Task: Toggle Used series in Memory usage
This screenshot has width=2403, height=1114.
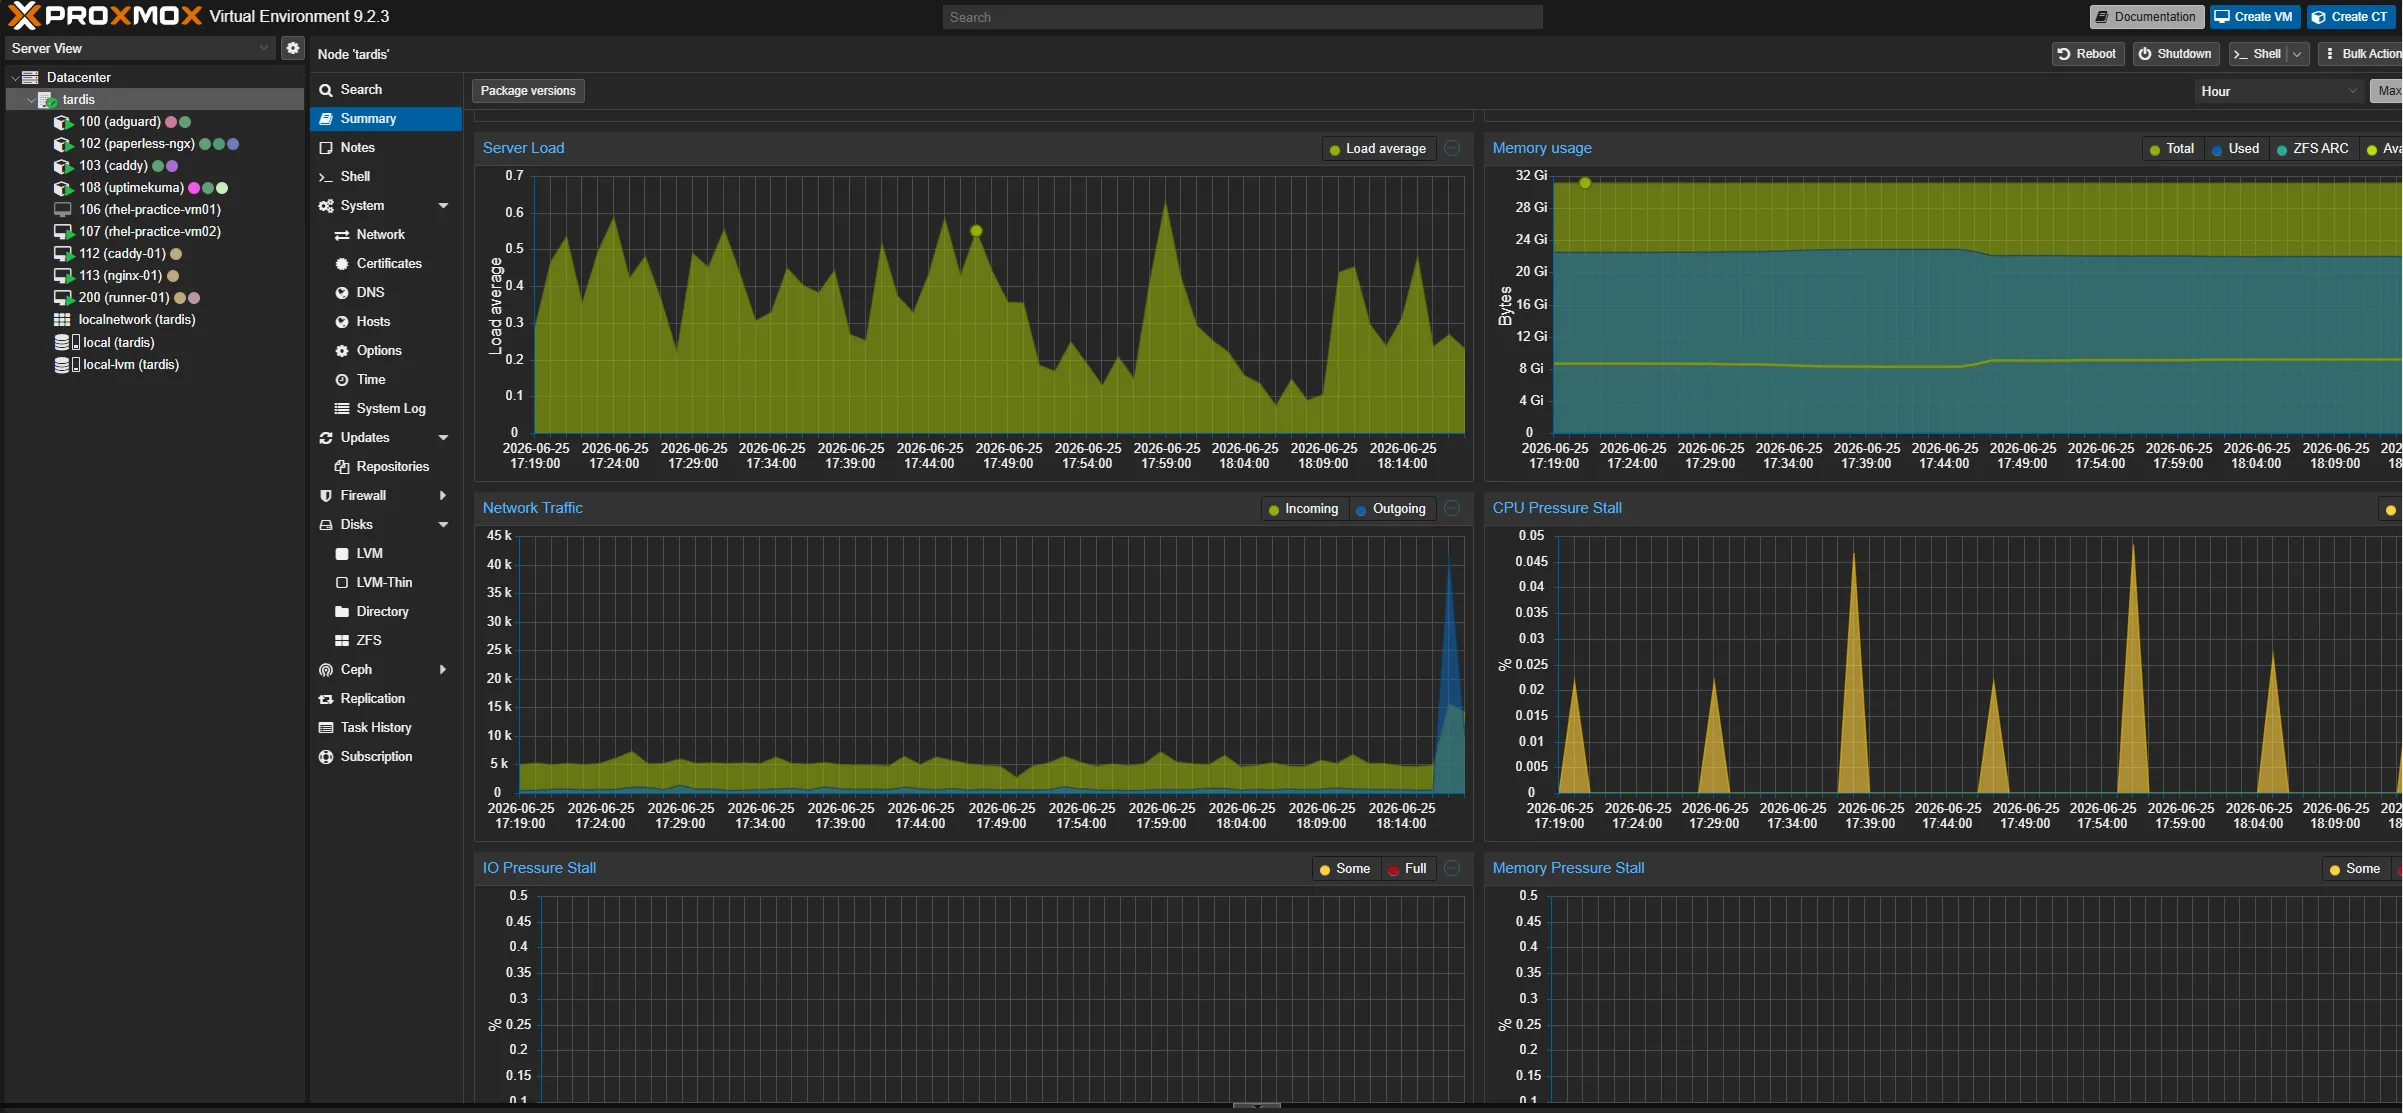Action: pos(2236,149)
